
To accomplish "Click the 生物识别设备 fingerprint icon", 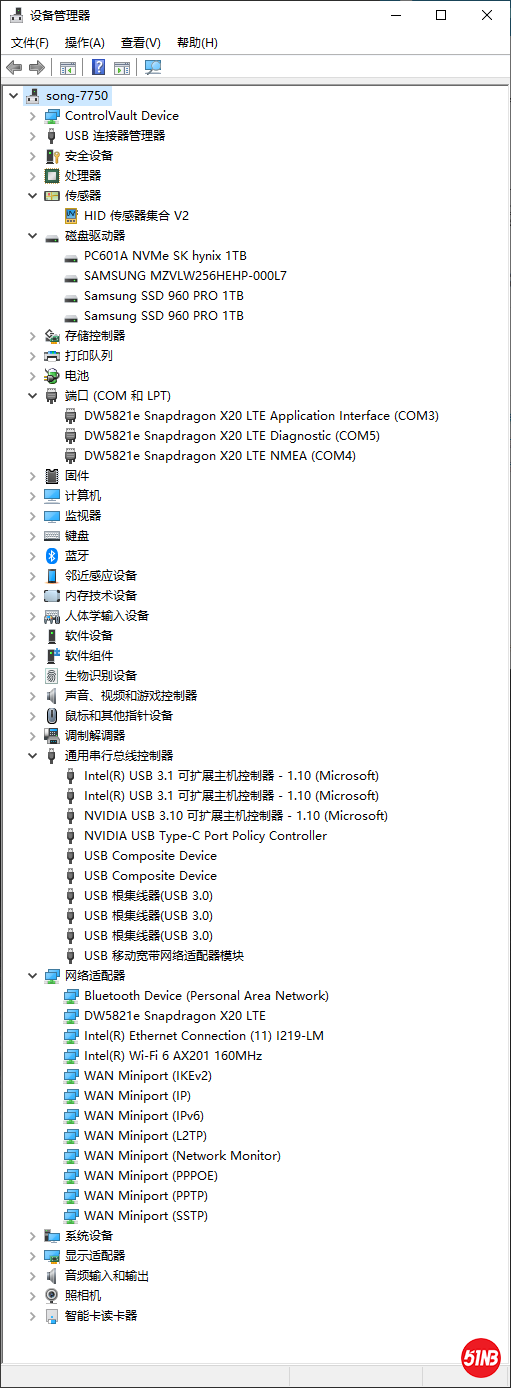I will 52,676.
